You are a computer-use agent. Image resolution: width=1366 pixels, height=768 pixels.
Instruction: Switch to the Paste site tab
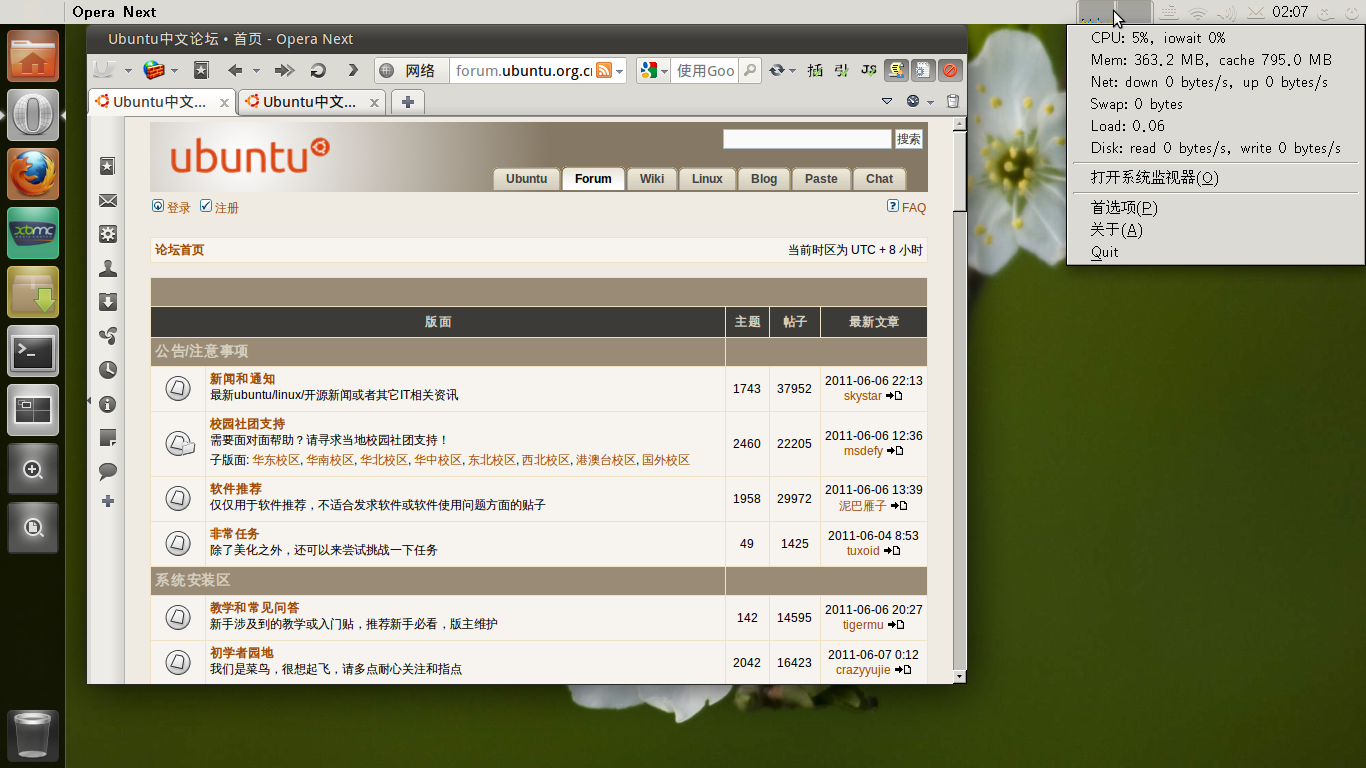point(821,179)
